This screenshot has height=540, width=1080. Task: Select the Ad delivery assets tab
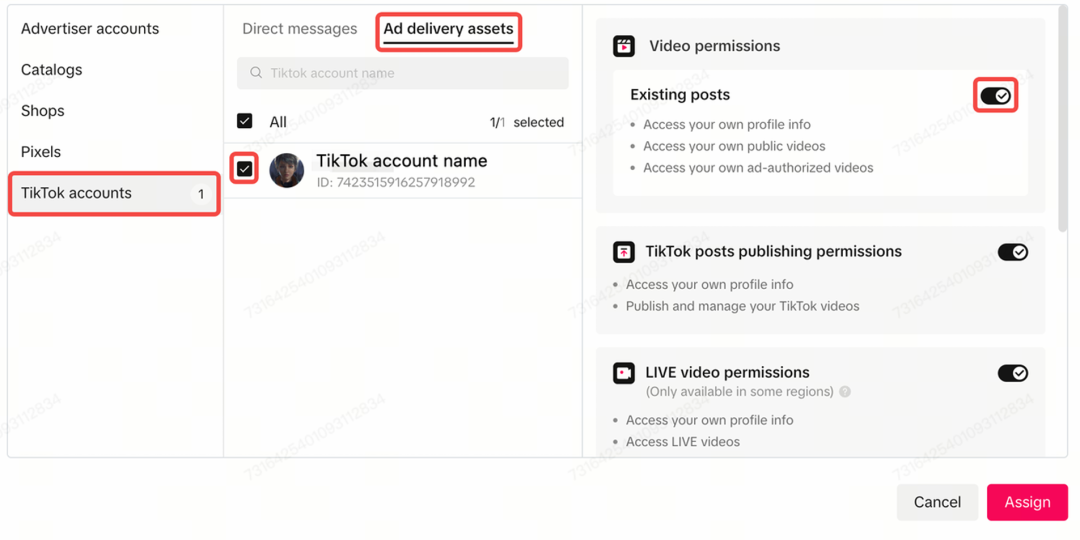point(448,29)
